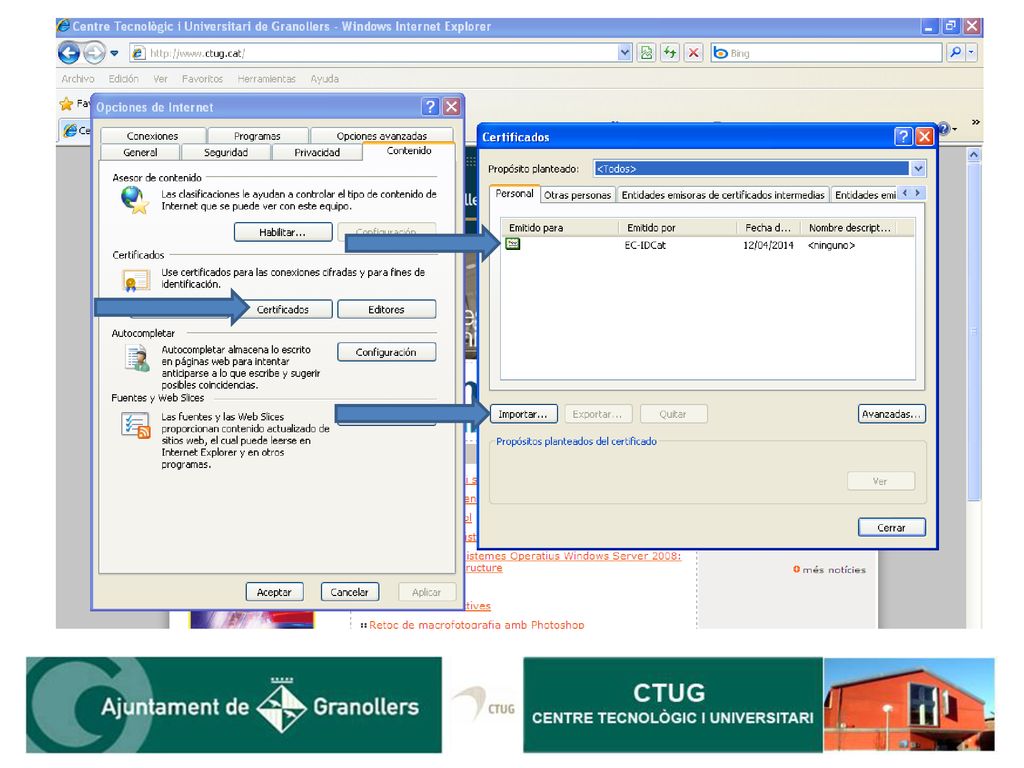Sort by Fecha d... column header
Screen dimensions: 1024x768
point(769,228)
